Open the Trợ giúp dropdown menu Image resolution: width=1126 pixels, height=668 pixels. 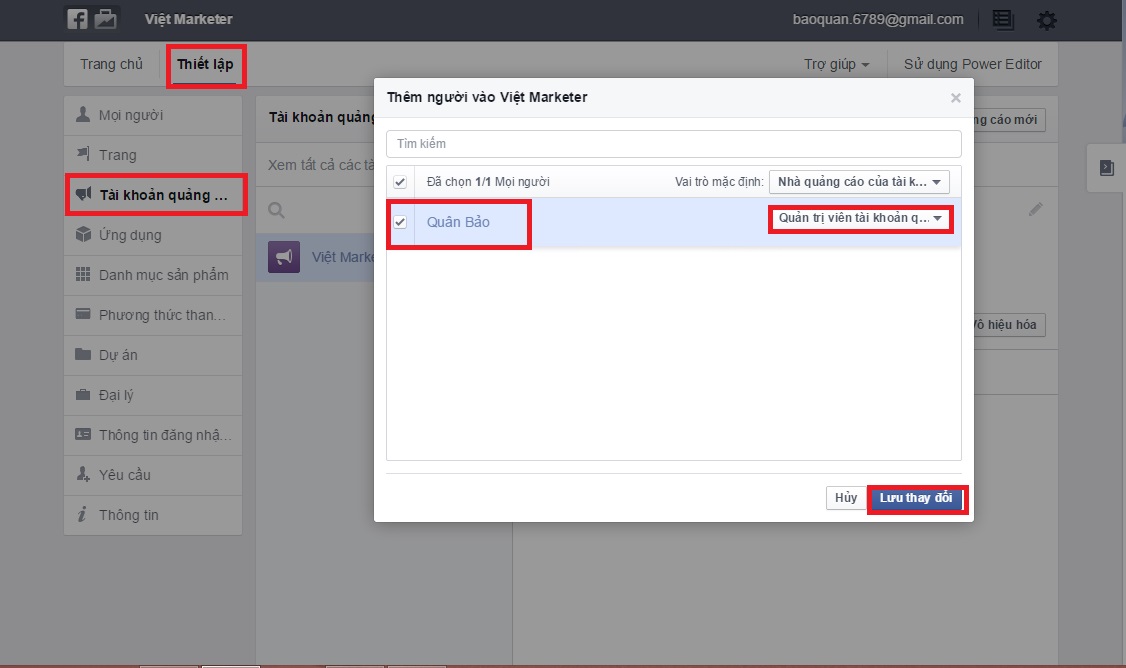[837, 65]
